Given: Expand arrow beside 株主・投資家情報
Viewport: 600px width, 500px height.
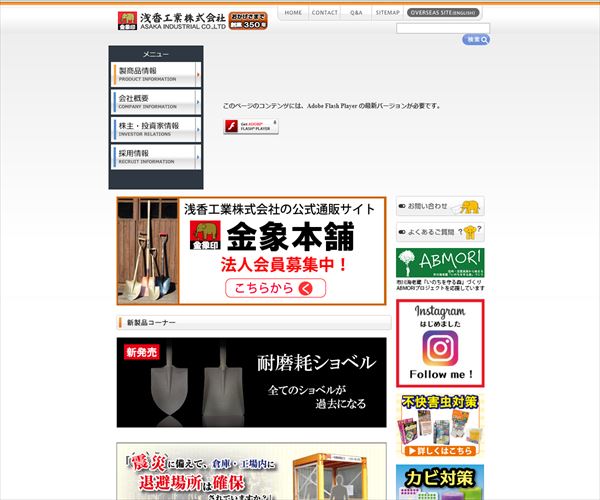Looking at the screenshot, I should coord(198,129).
